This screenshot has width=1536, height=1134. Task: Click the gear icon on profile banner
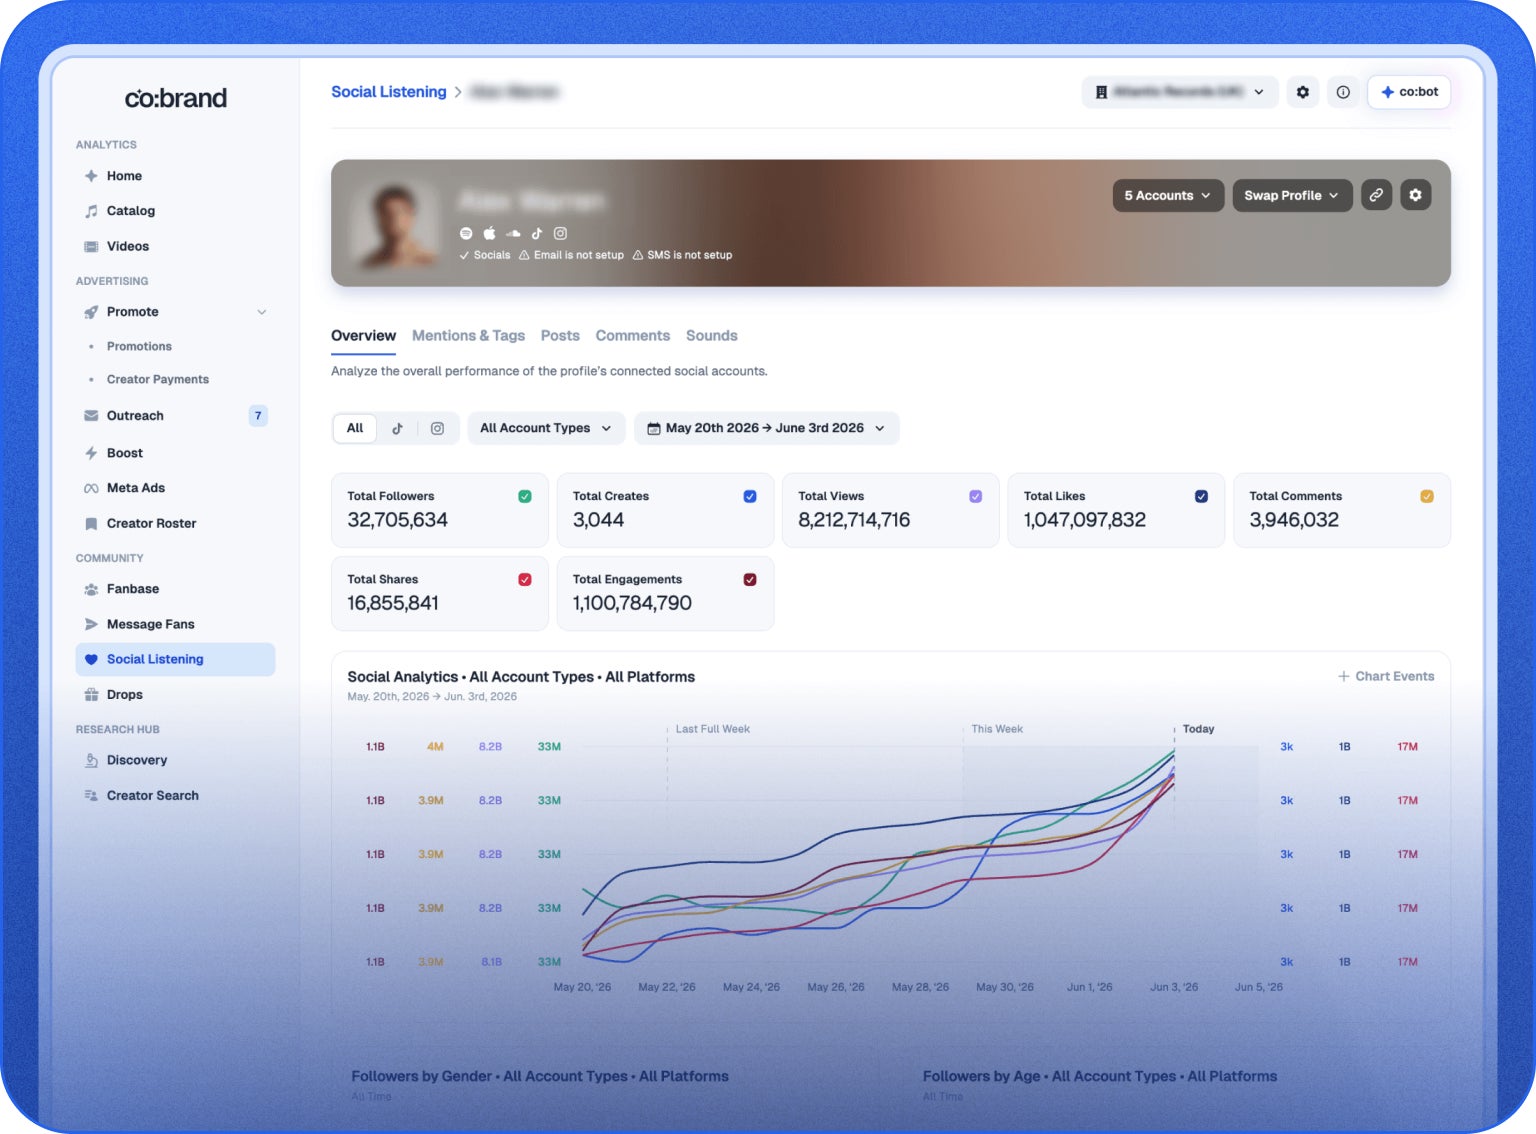(1415, 195)
